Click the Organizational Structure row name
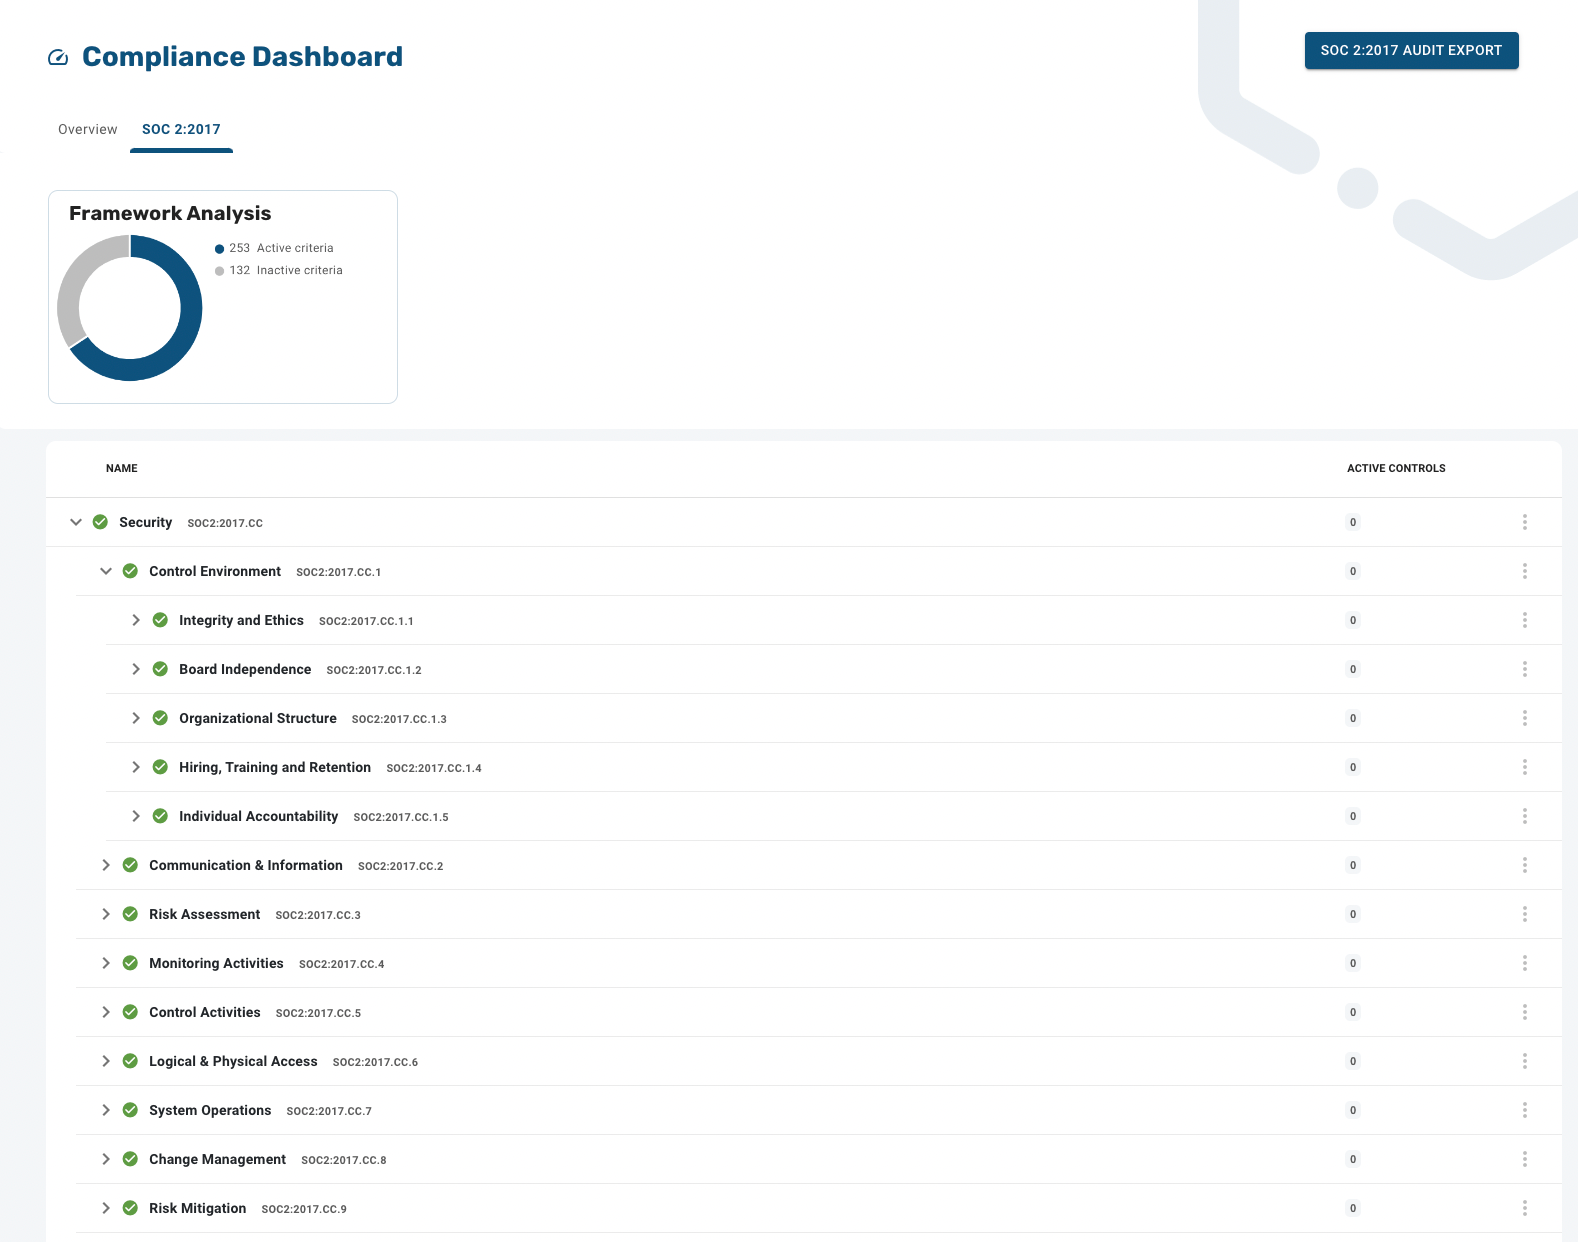Screen dimensions: 1578x1242 point(258,718)
